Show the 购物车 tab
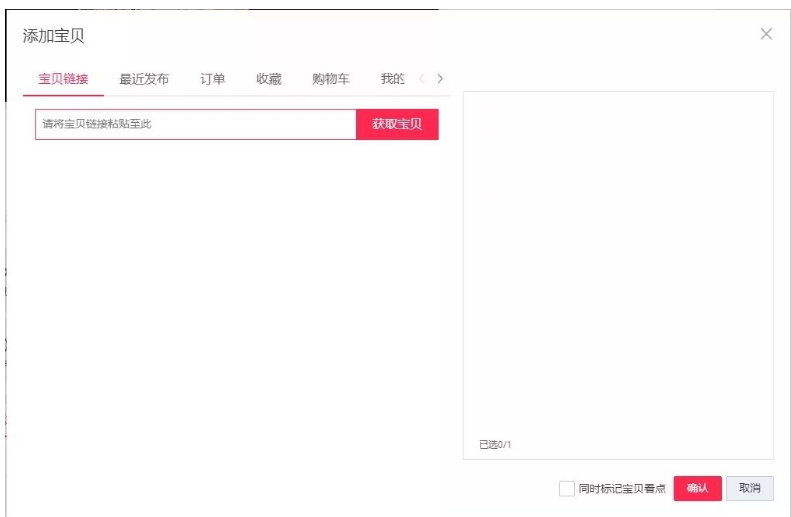This screenshot has height=517, width=791. pos(330,79)
